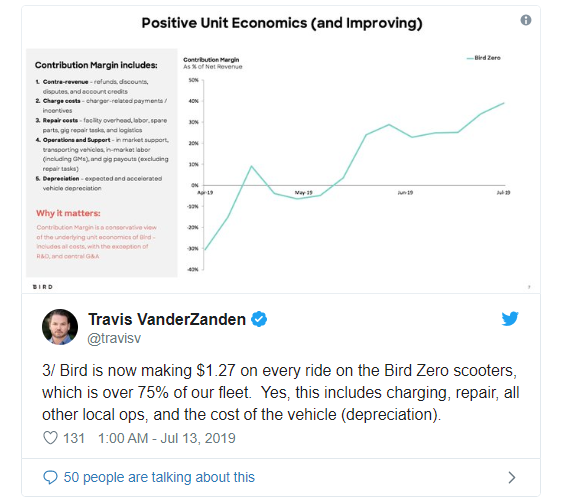Click the 'Why it matters:' red heading

tap(68, 213)
